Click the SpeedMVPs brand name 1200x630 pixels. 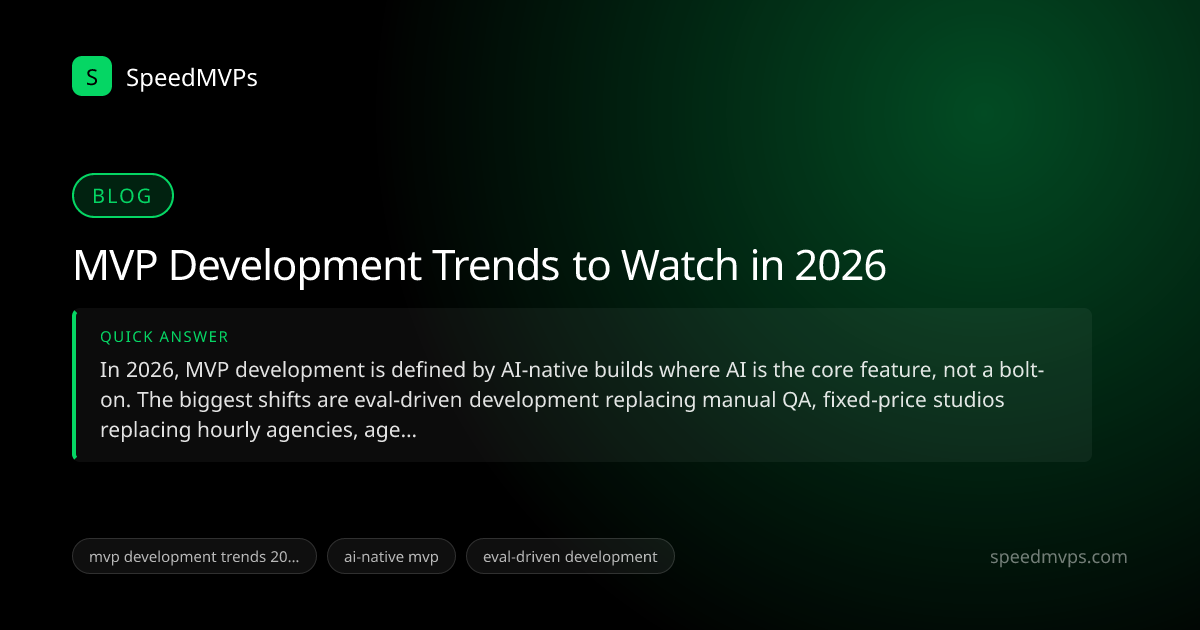pyautogui.click(x=192, y=77)
